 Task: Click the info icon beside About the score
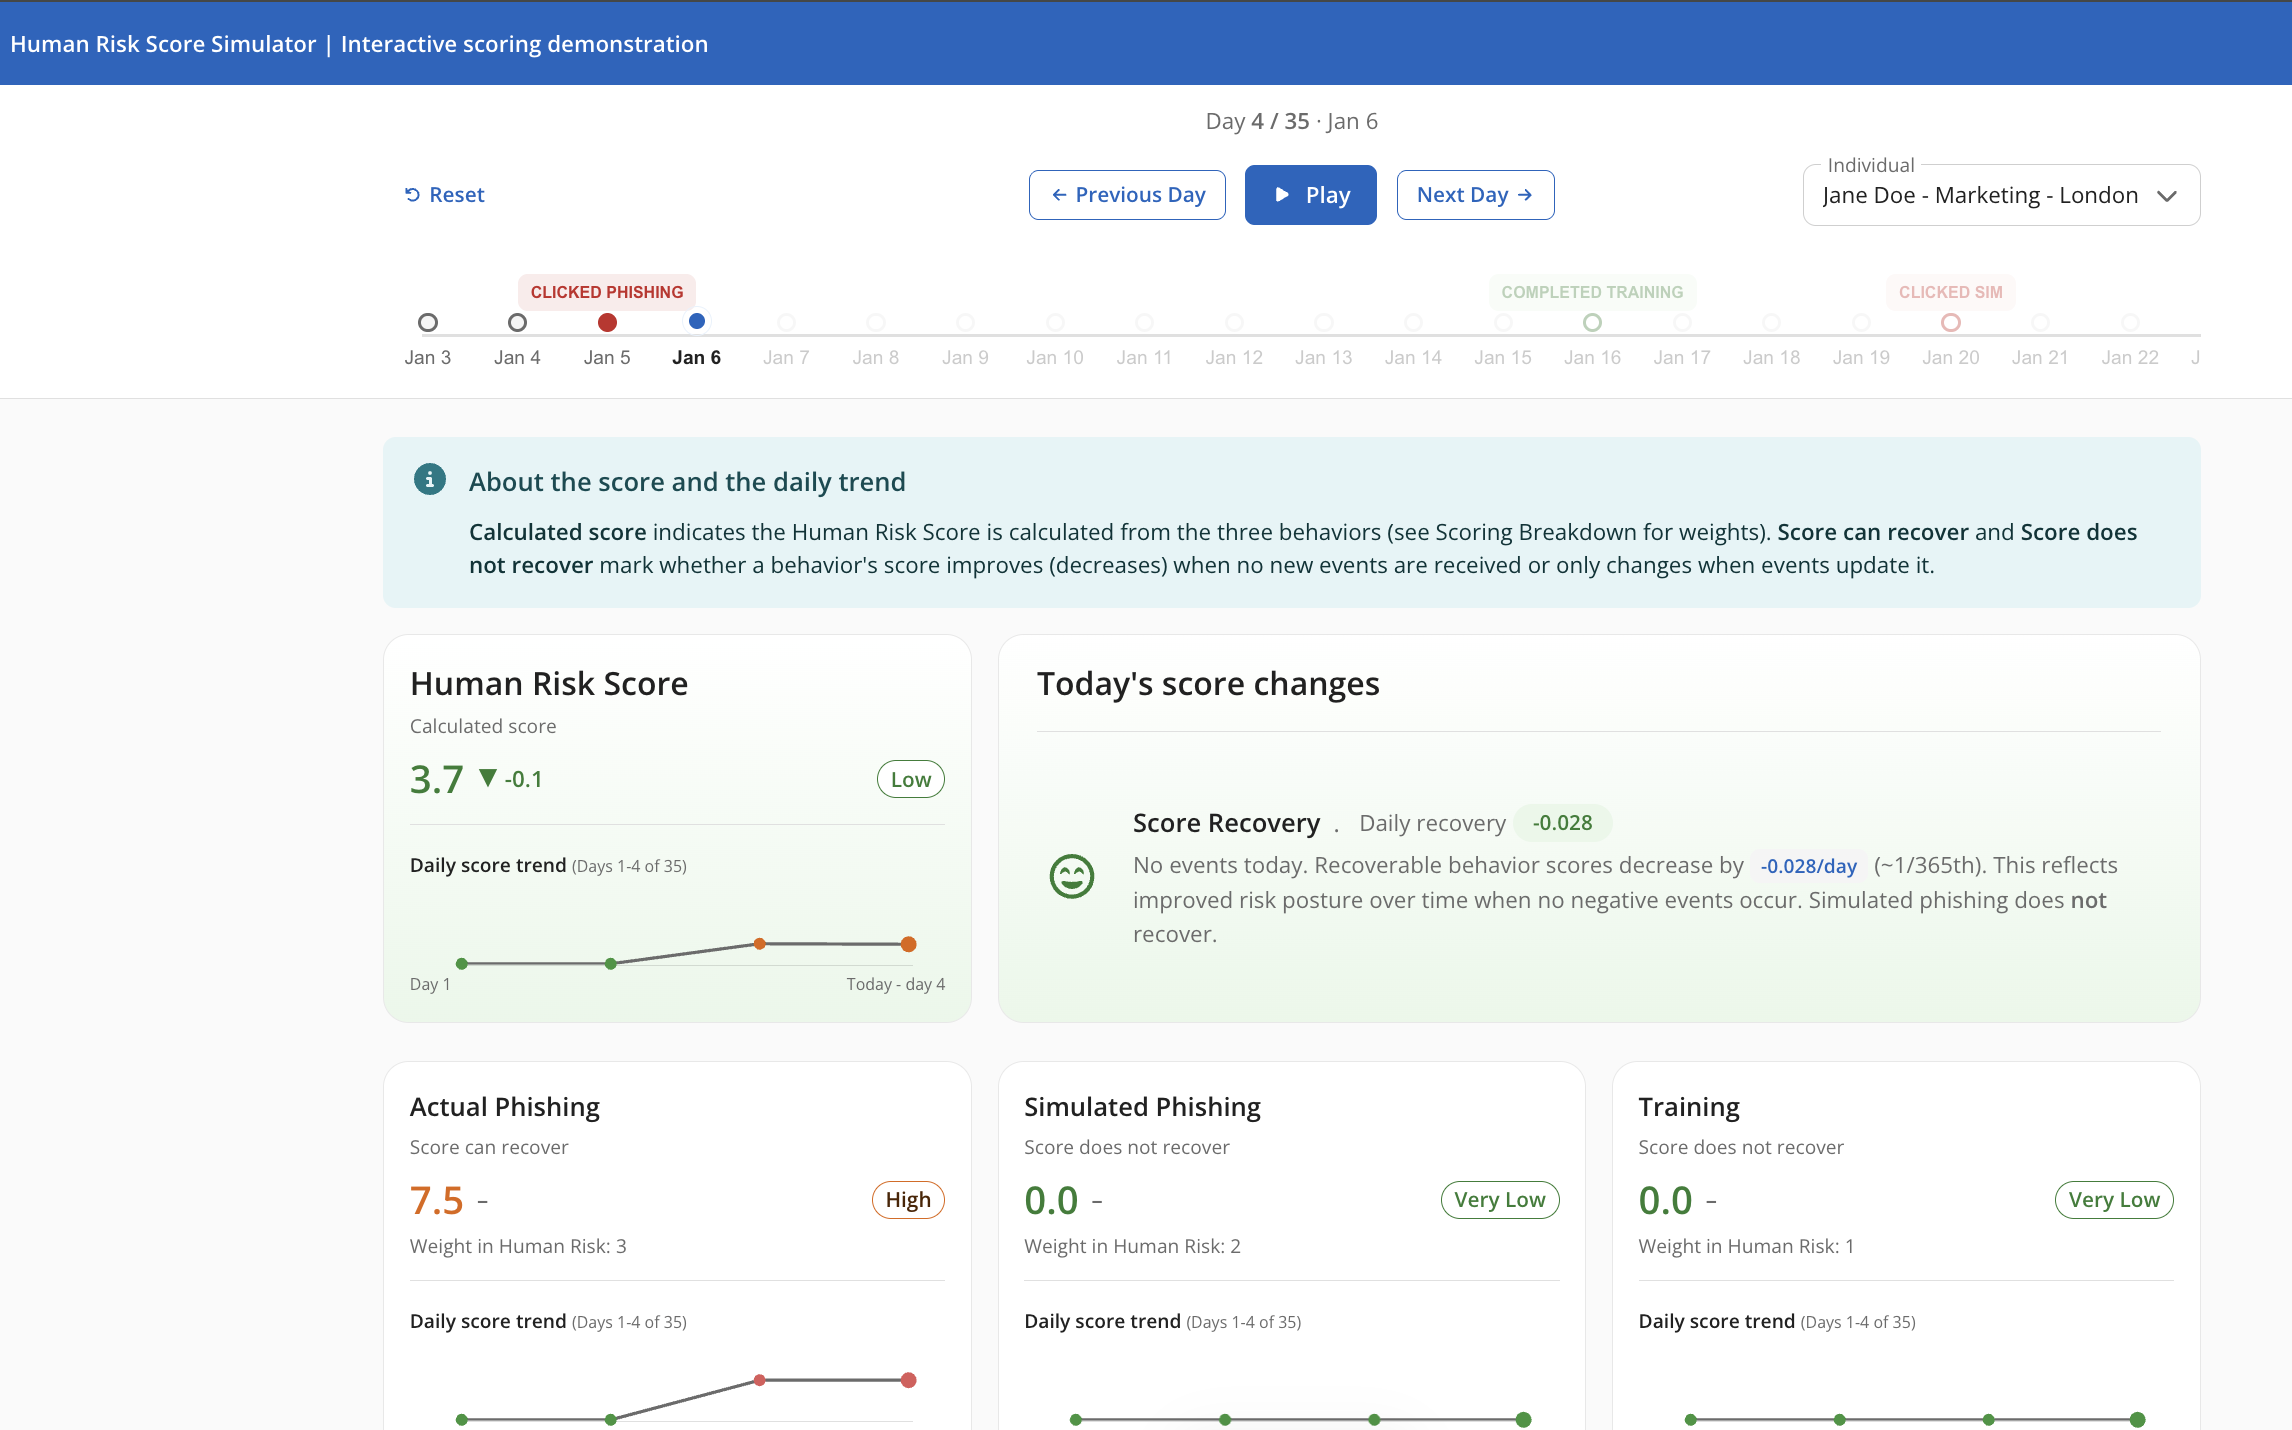(x=430, y=480)
